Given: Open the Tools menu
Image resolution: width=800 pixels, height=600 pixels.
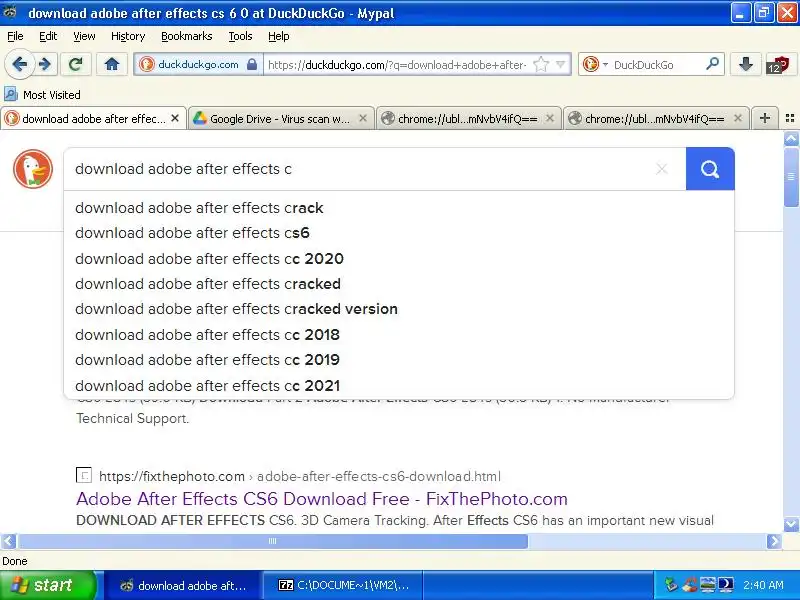Looking at the screenshot, I should pyautogui.click(x=240, y=36).
